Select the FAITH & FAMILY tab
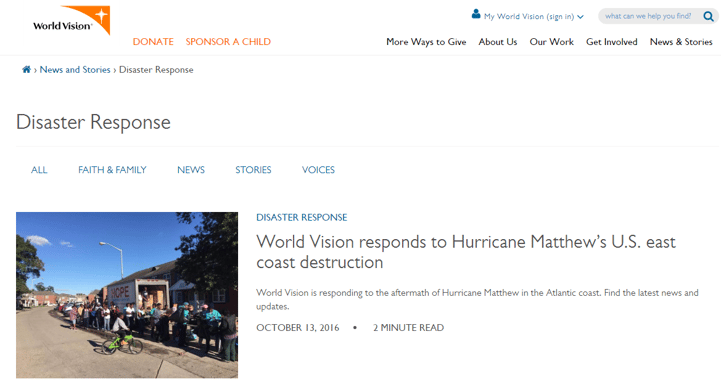Screen dimensions: 721x387 pyautogui.click(x=112, y=170)
